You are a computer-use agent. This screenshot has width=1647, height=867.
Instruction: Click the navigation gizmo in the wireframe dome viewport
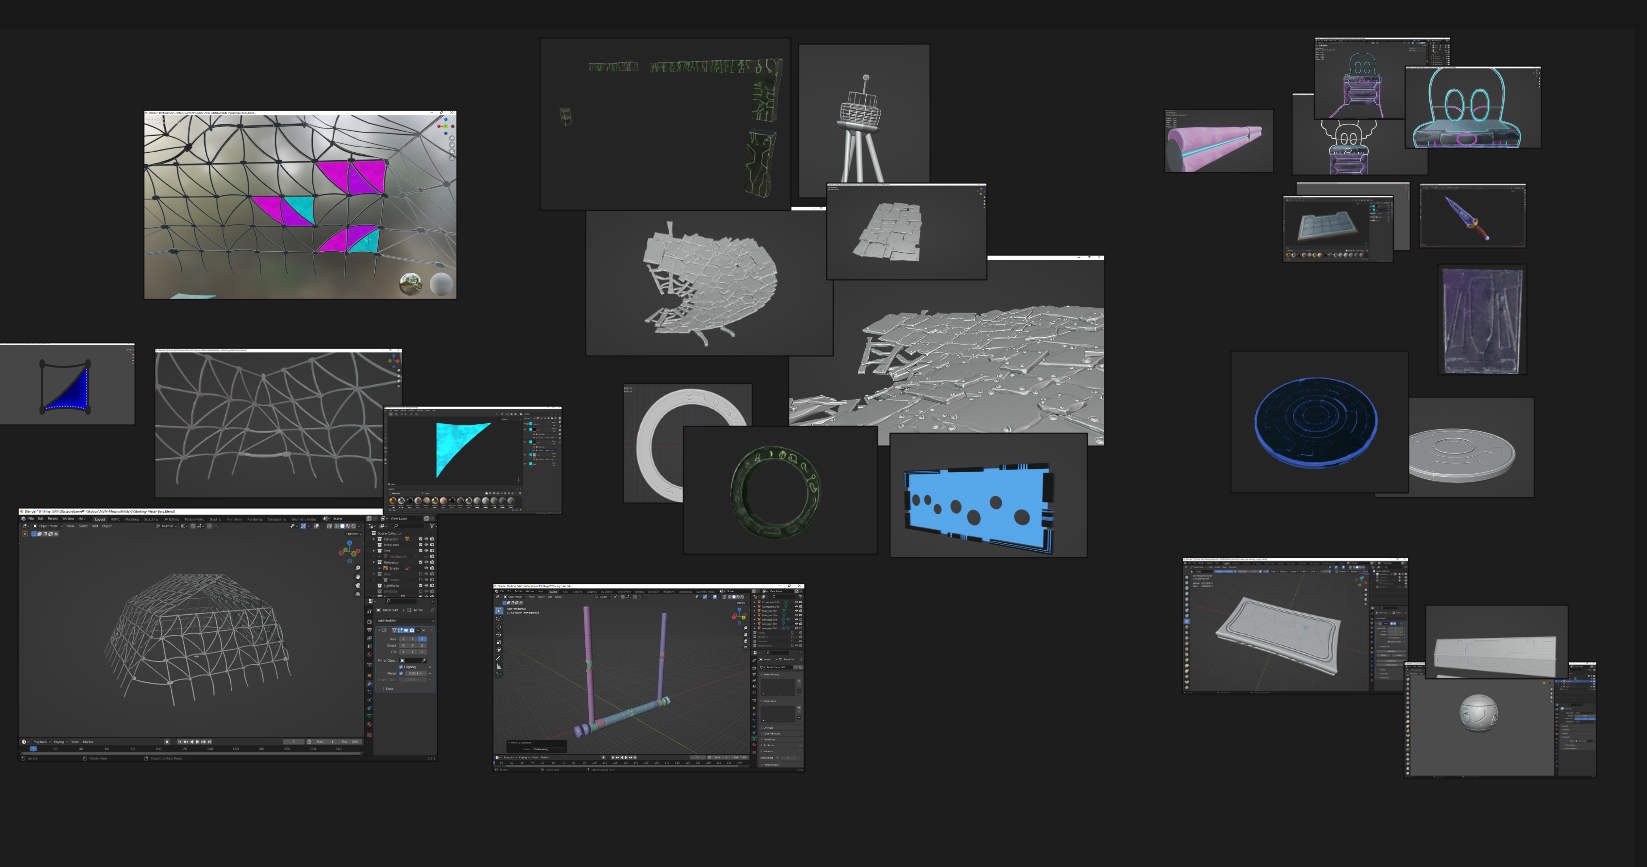click(x=351, y=551)
